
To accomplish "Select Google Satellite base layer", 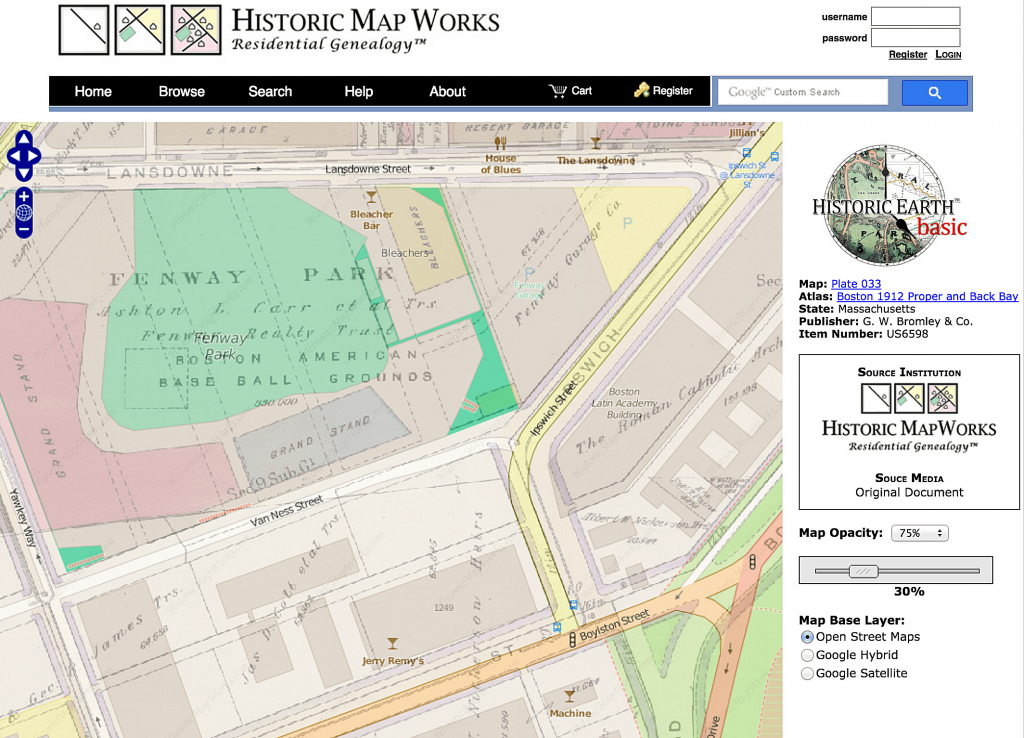I will [808, 673].
